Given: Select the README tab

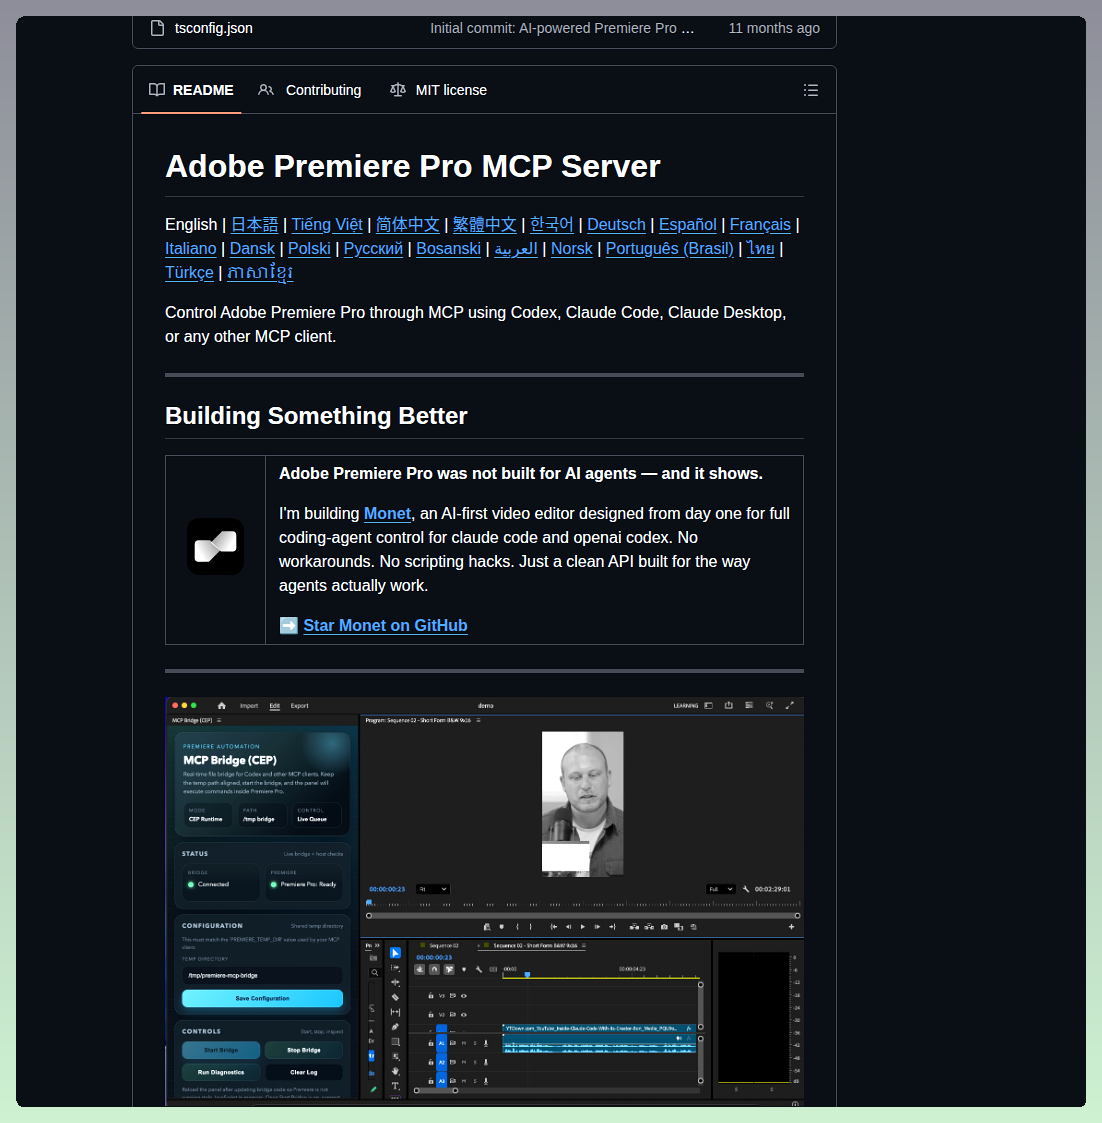Looking at the screenshot, I should point(191,90).
